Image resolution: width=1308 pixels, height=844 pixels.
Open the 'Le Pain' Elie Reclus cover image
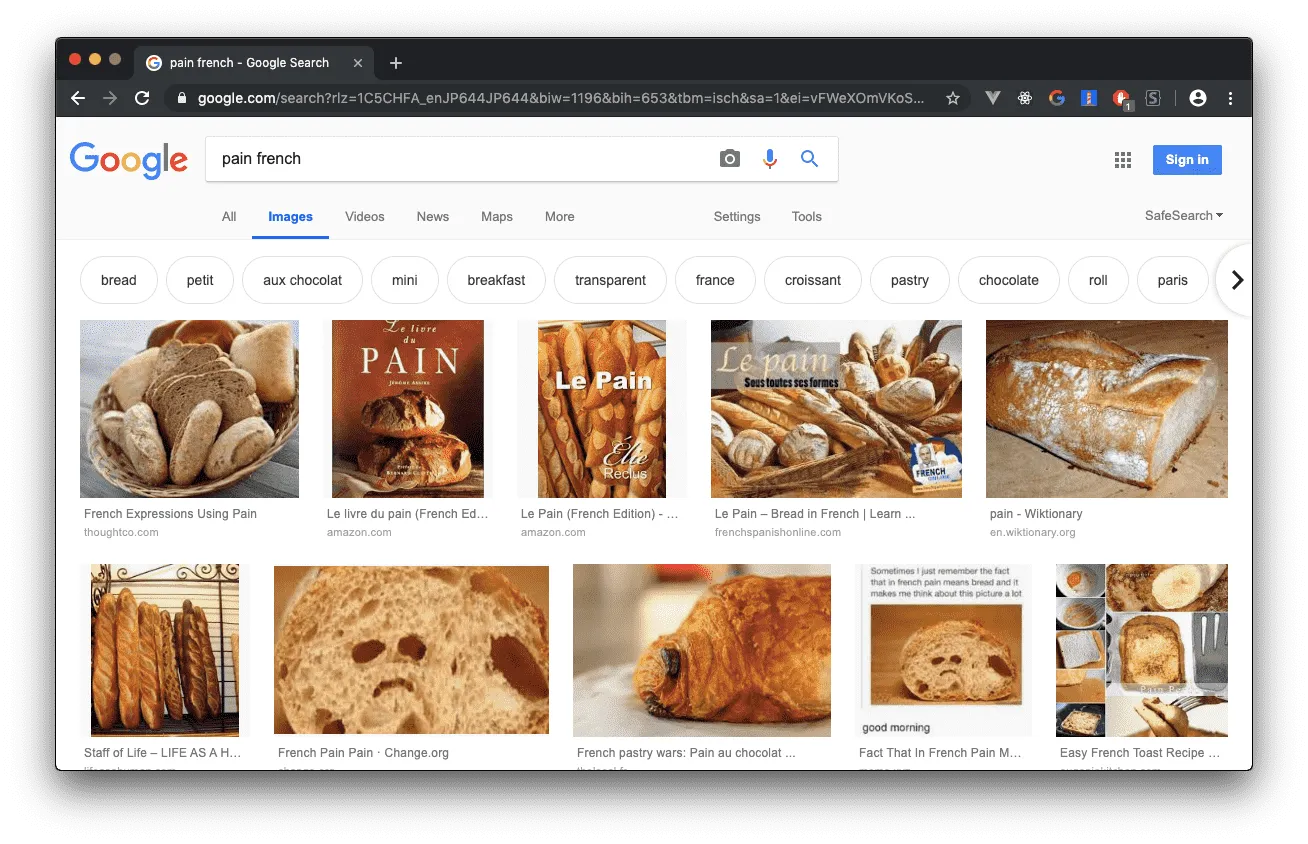click(x=602, y=409)
